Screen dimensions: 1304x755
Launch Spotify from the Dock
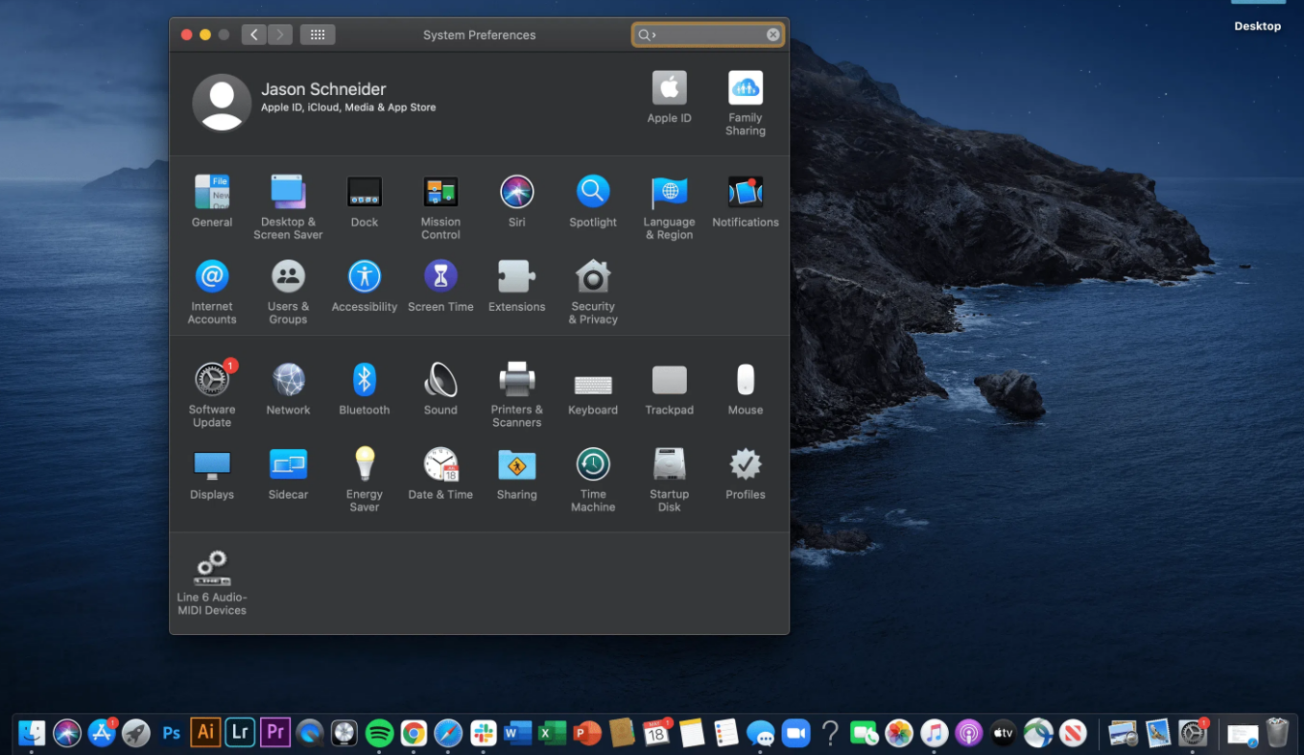coord(379,733)
